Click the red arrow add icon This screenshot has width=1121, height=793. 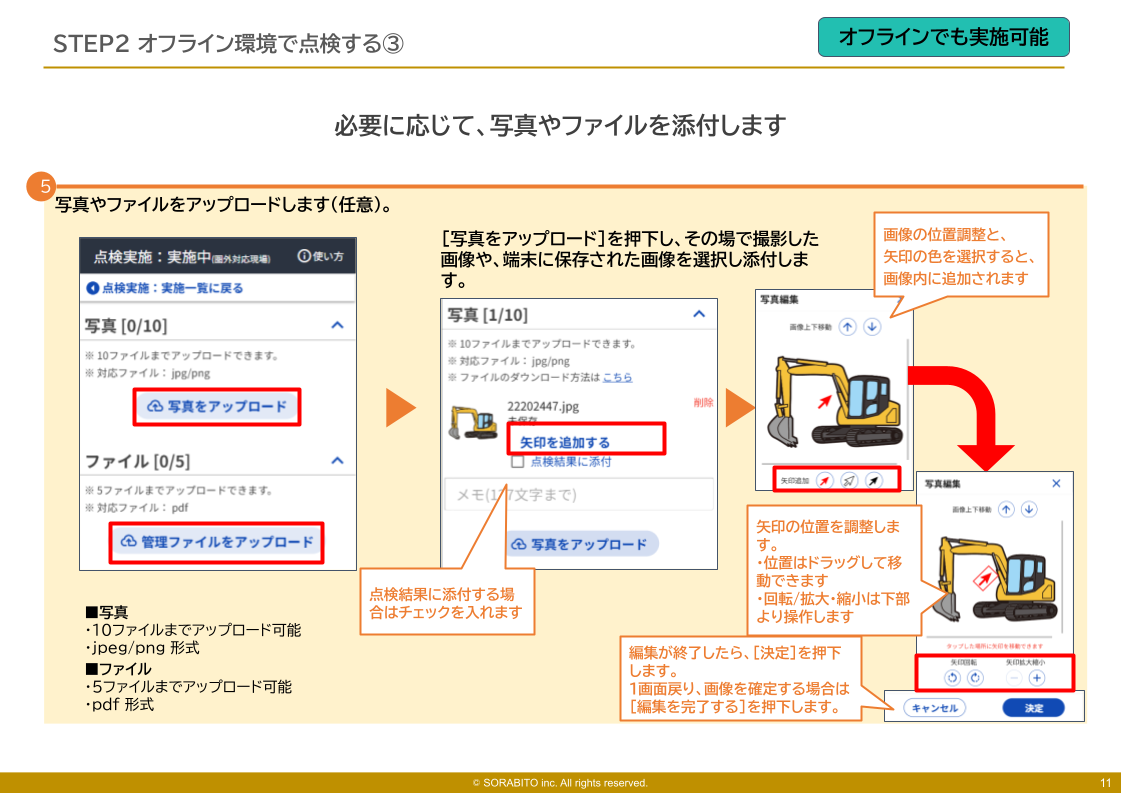coord(825,481)
